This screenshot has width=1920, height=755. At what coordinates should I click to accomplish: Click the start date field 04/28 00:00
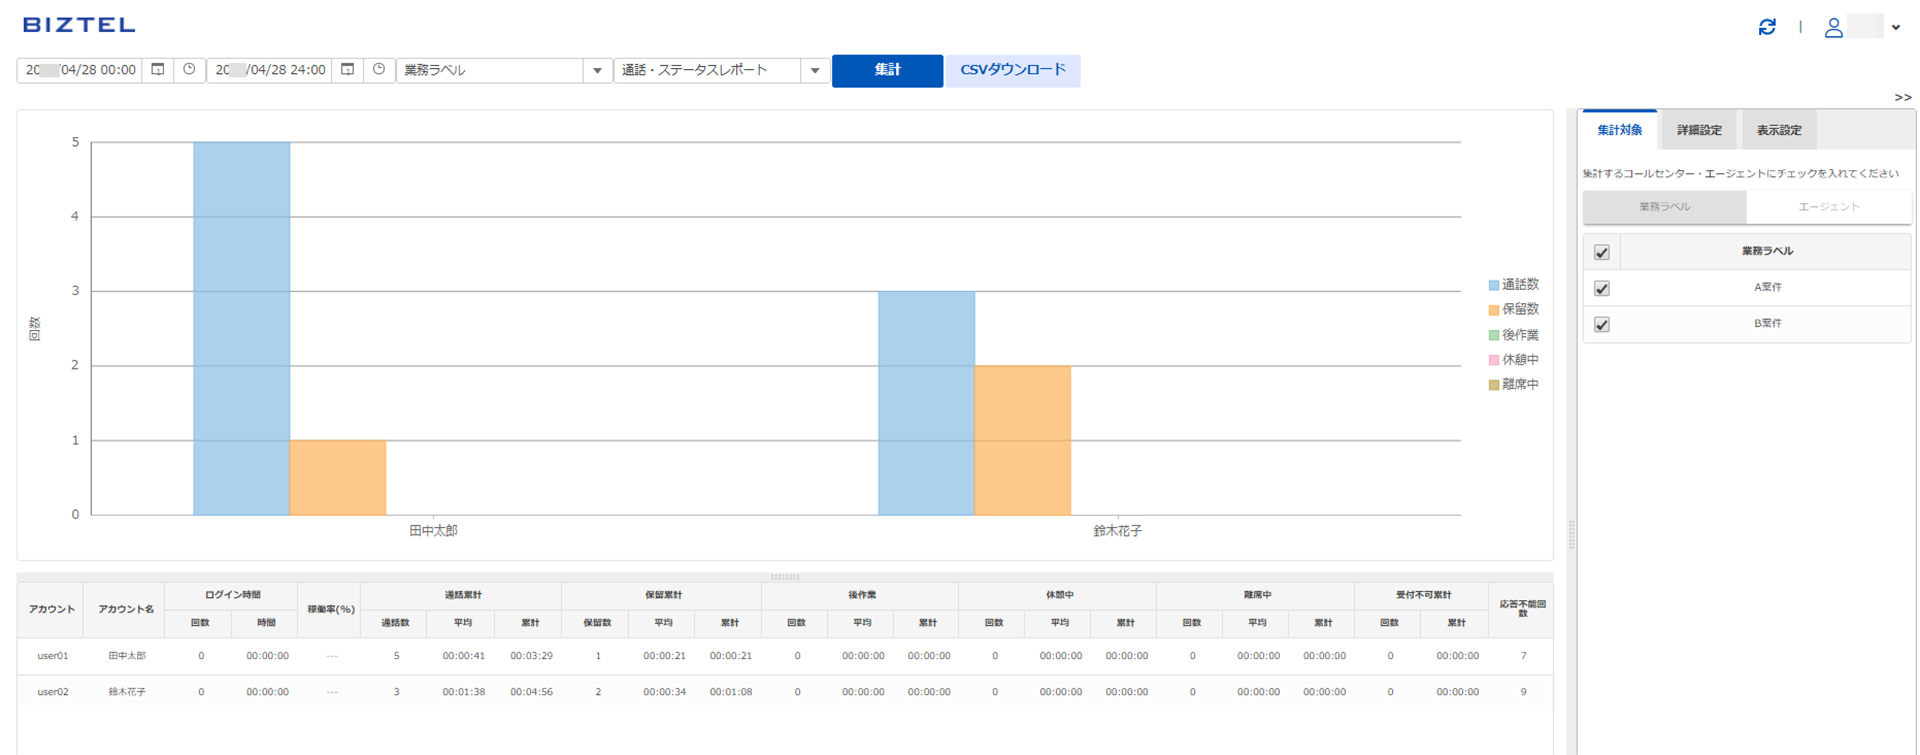point(80,70)
